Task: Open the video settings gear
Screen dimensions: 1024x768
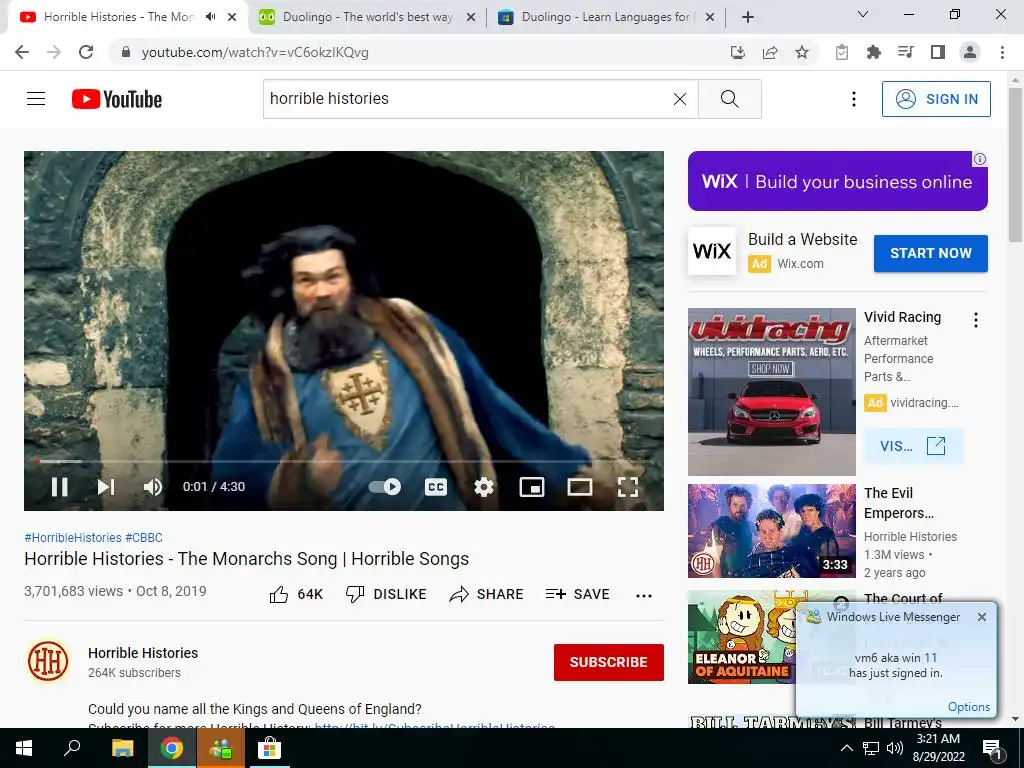Action: point(484,487)
